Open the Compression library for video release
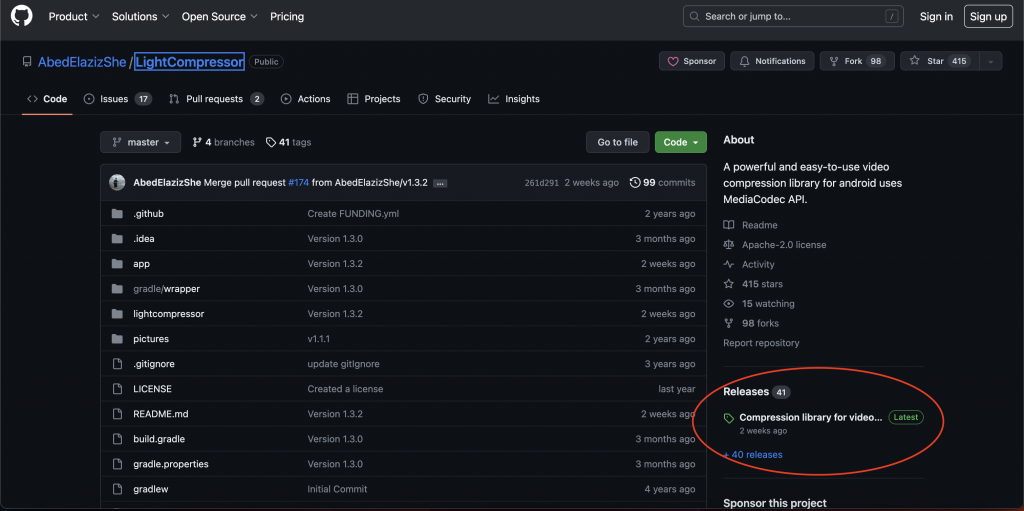The height and width of the screenshot is (511, 1024). tap(810, 418)
